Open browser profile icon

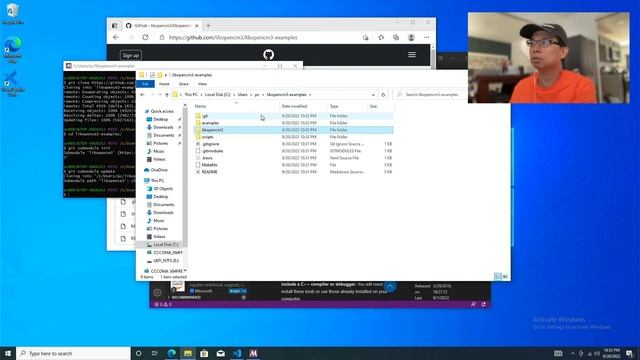point(411,38)
